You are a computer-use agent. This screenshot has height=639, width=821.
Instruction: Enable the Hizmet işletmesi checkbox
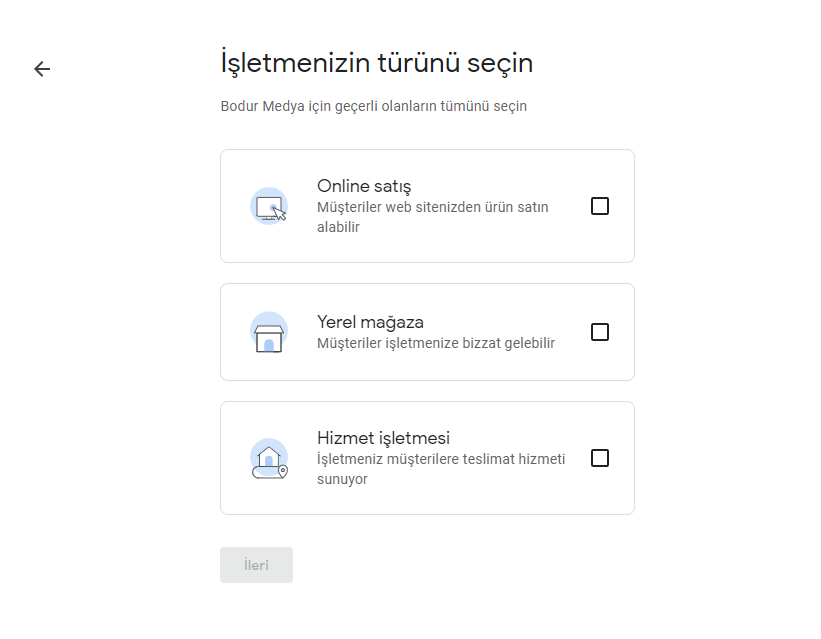pyautogui.click(x=600, y=458)
